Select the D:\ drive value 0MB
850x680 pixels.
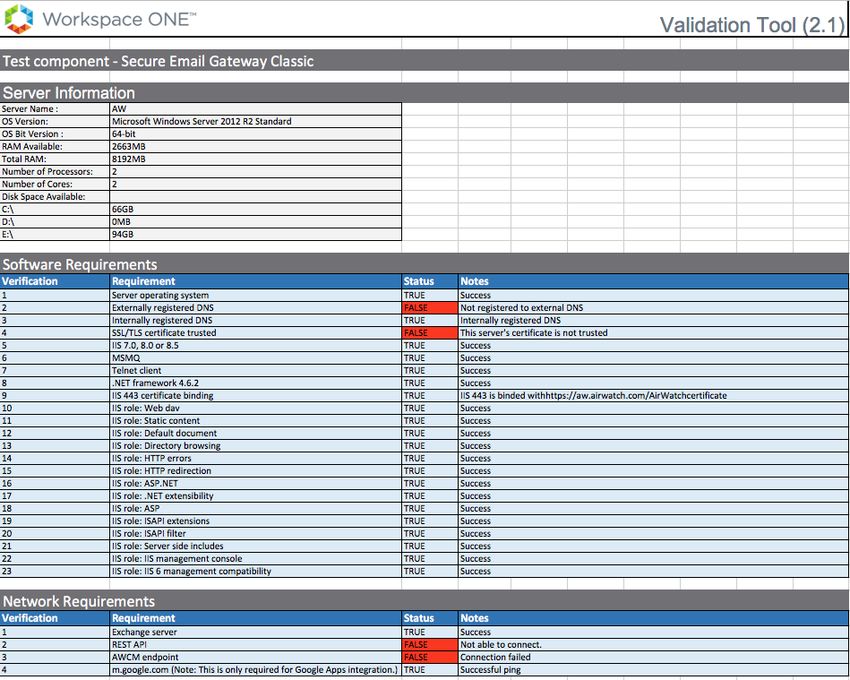click(255, 222)
